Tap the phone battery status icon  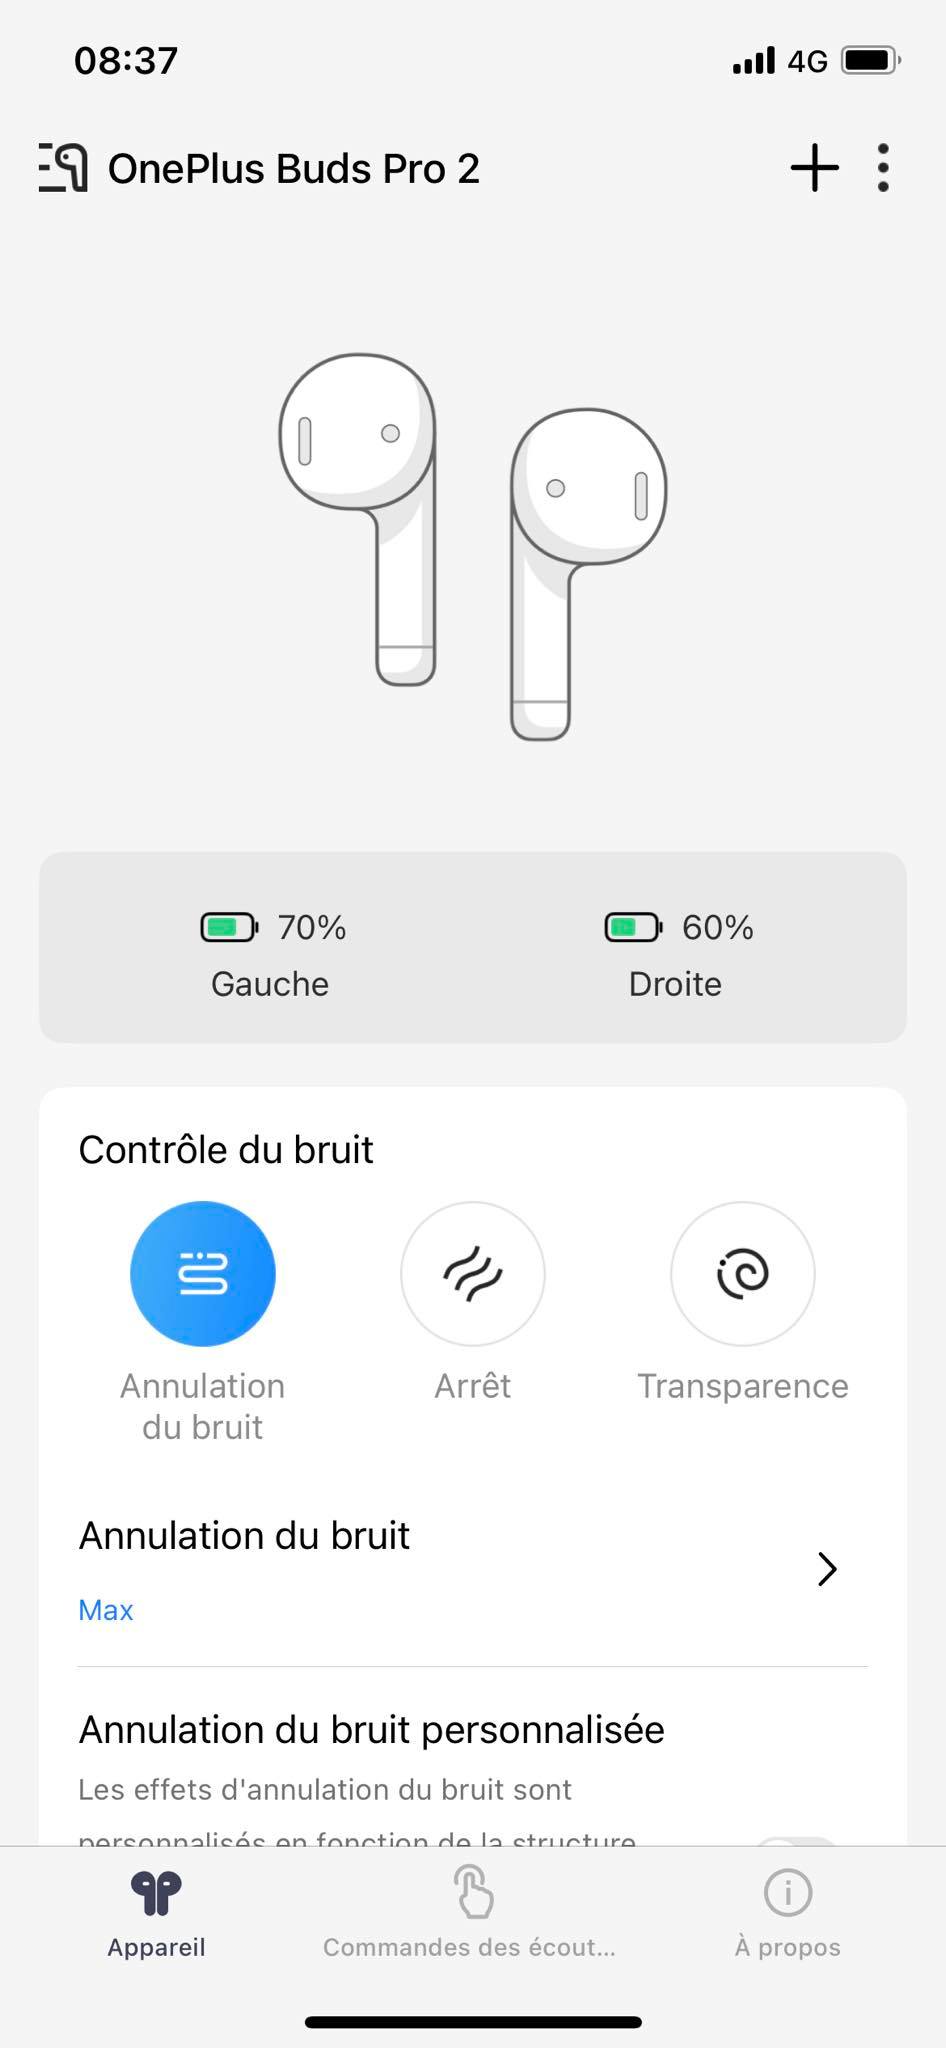coord(870,61)
